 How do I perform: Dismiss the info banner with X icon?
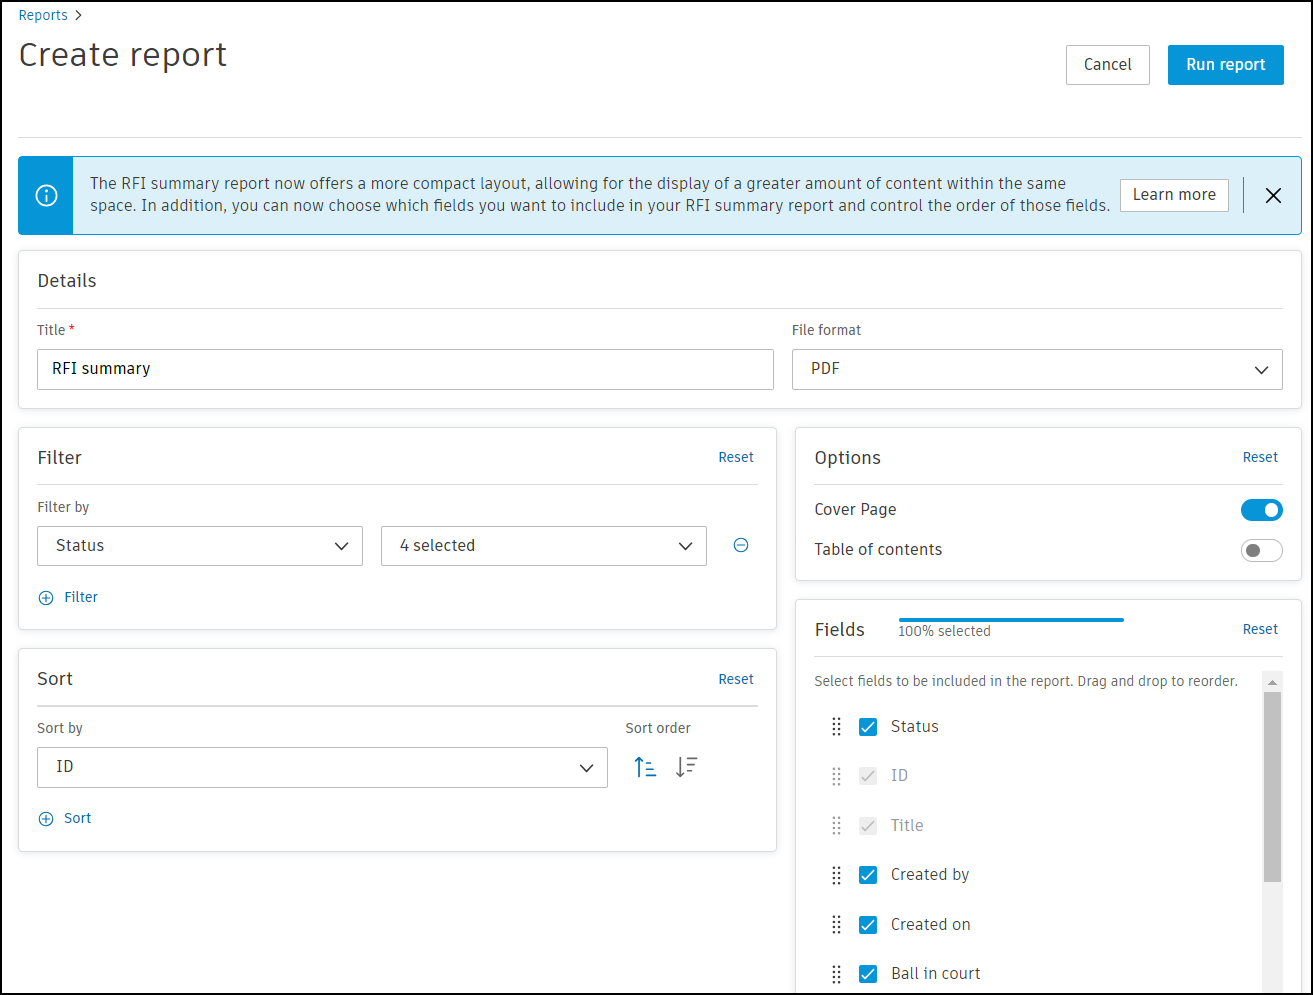tap(1273, 195)
